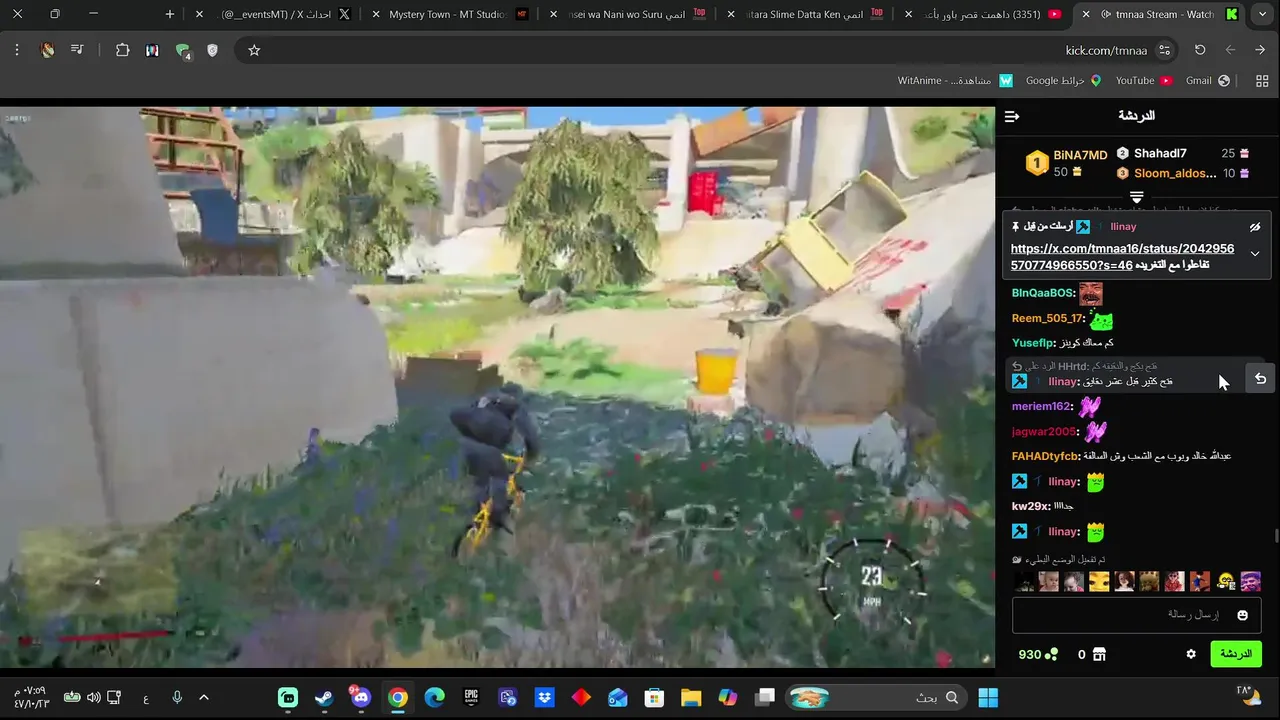The image size is (1280, 720).
Task: Open Steam from the taskbar
Action: click(324, 697)
